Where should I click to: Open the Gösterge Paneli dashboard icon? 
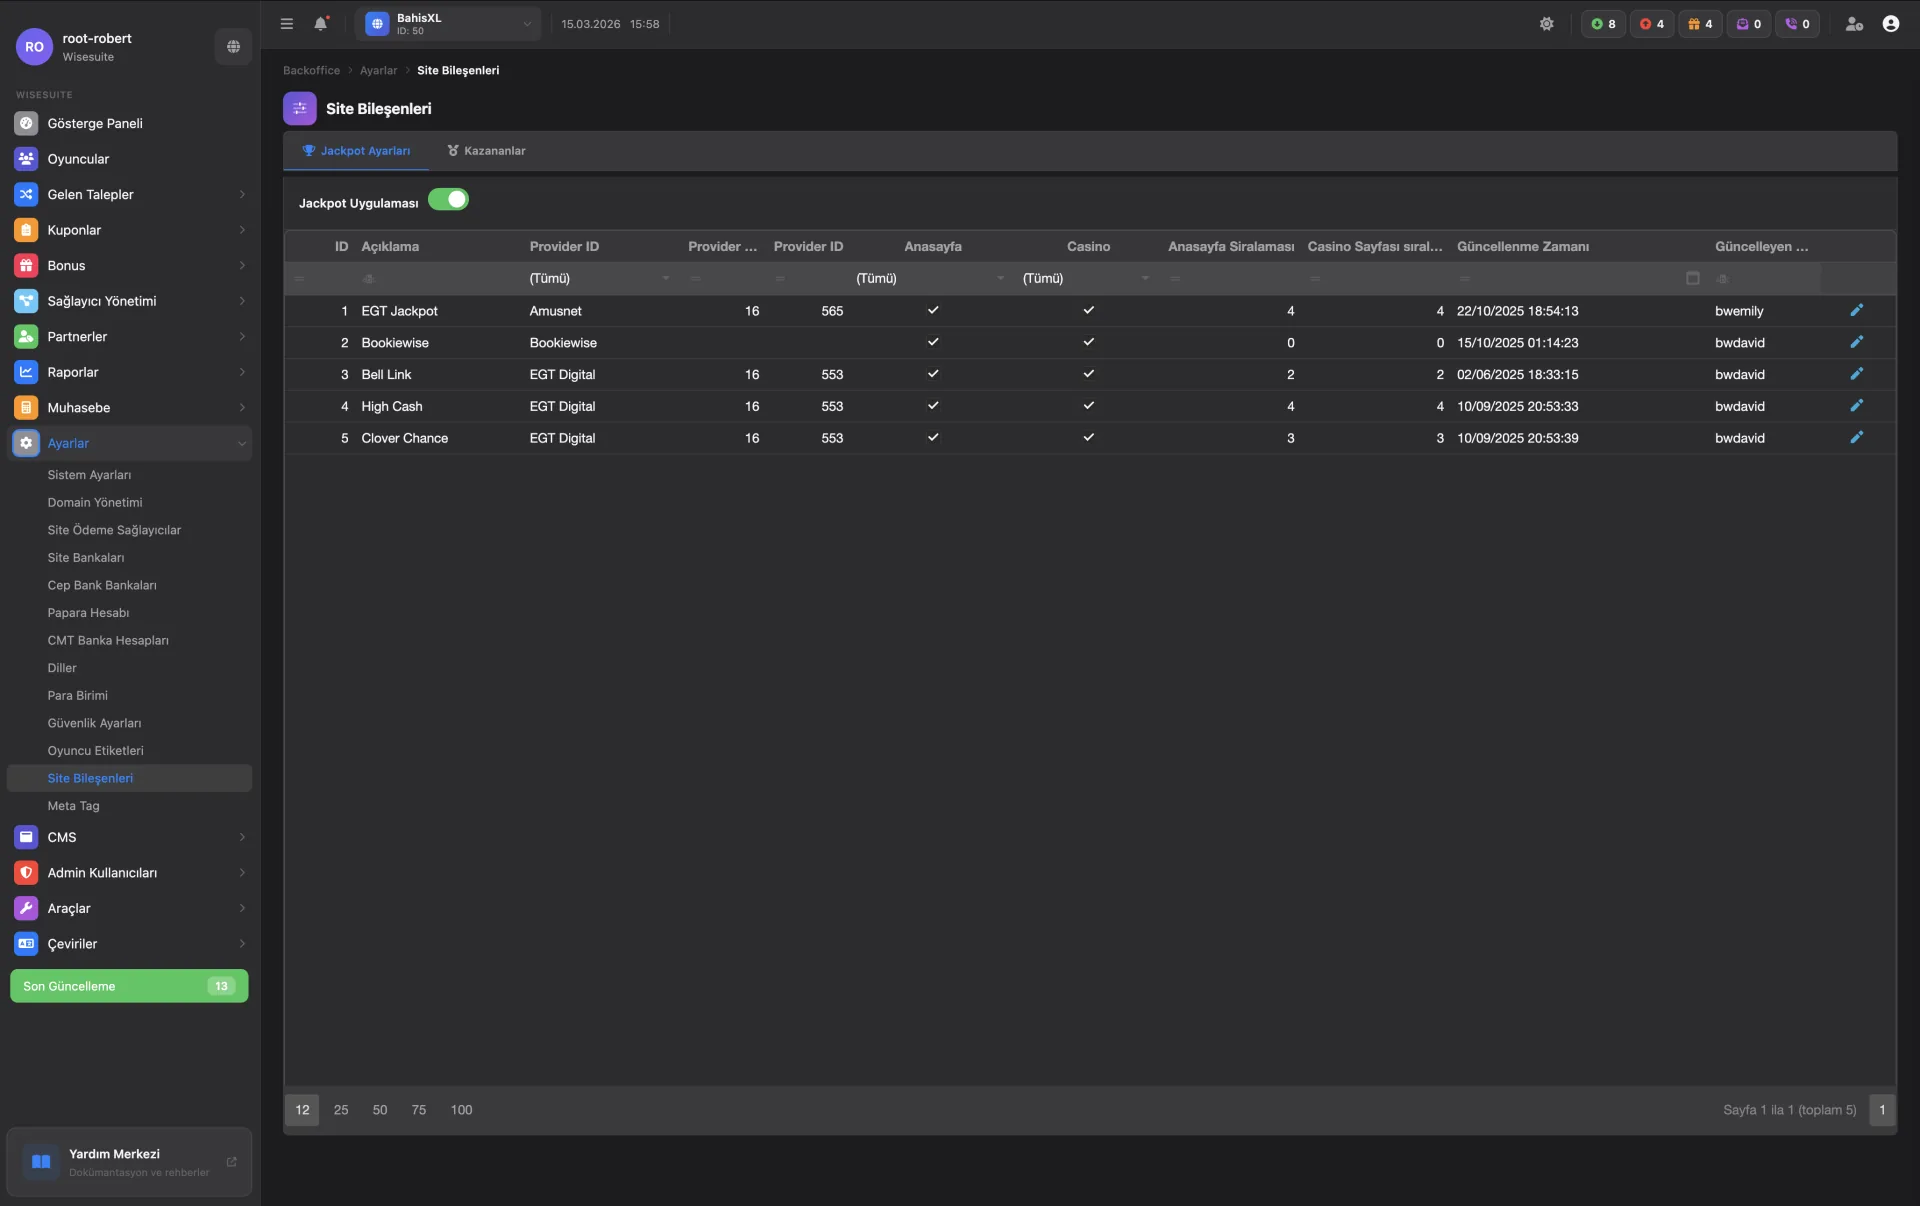coord(26,123)
